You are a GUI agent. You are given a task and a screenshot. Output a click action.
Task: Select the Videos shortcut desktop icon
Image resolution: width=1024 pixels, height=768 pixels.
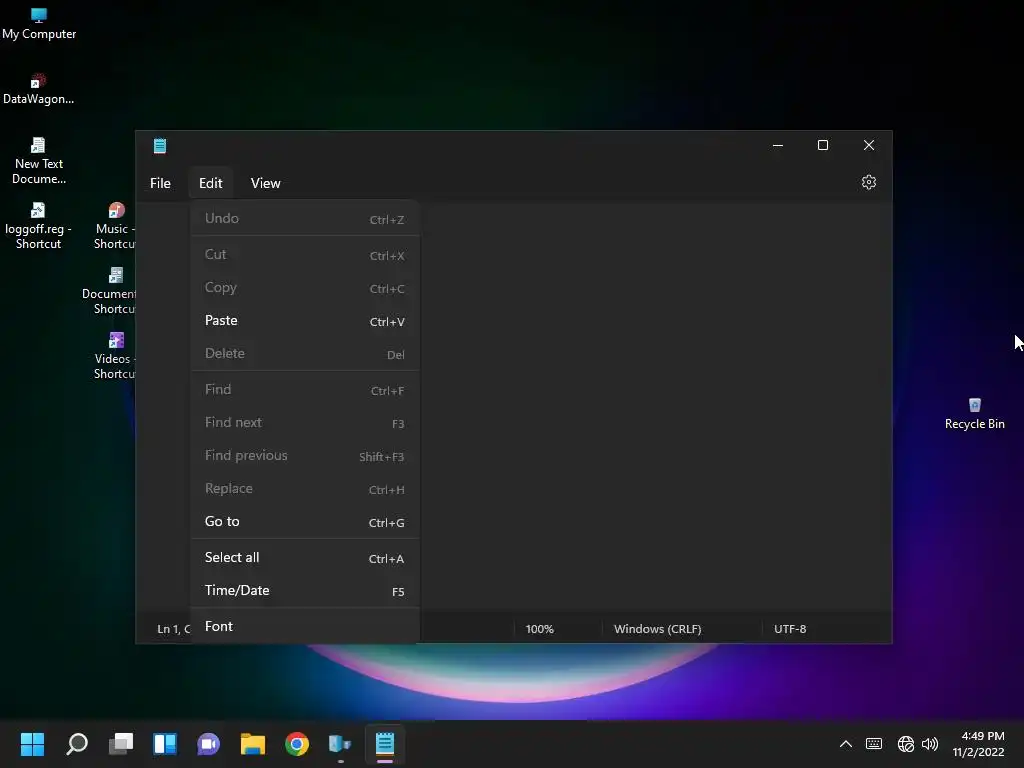click(x=115, y=356)
